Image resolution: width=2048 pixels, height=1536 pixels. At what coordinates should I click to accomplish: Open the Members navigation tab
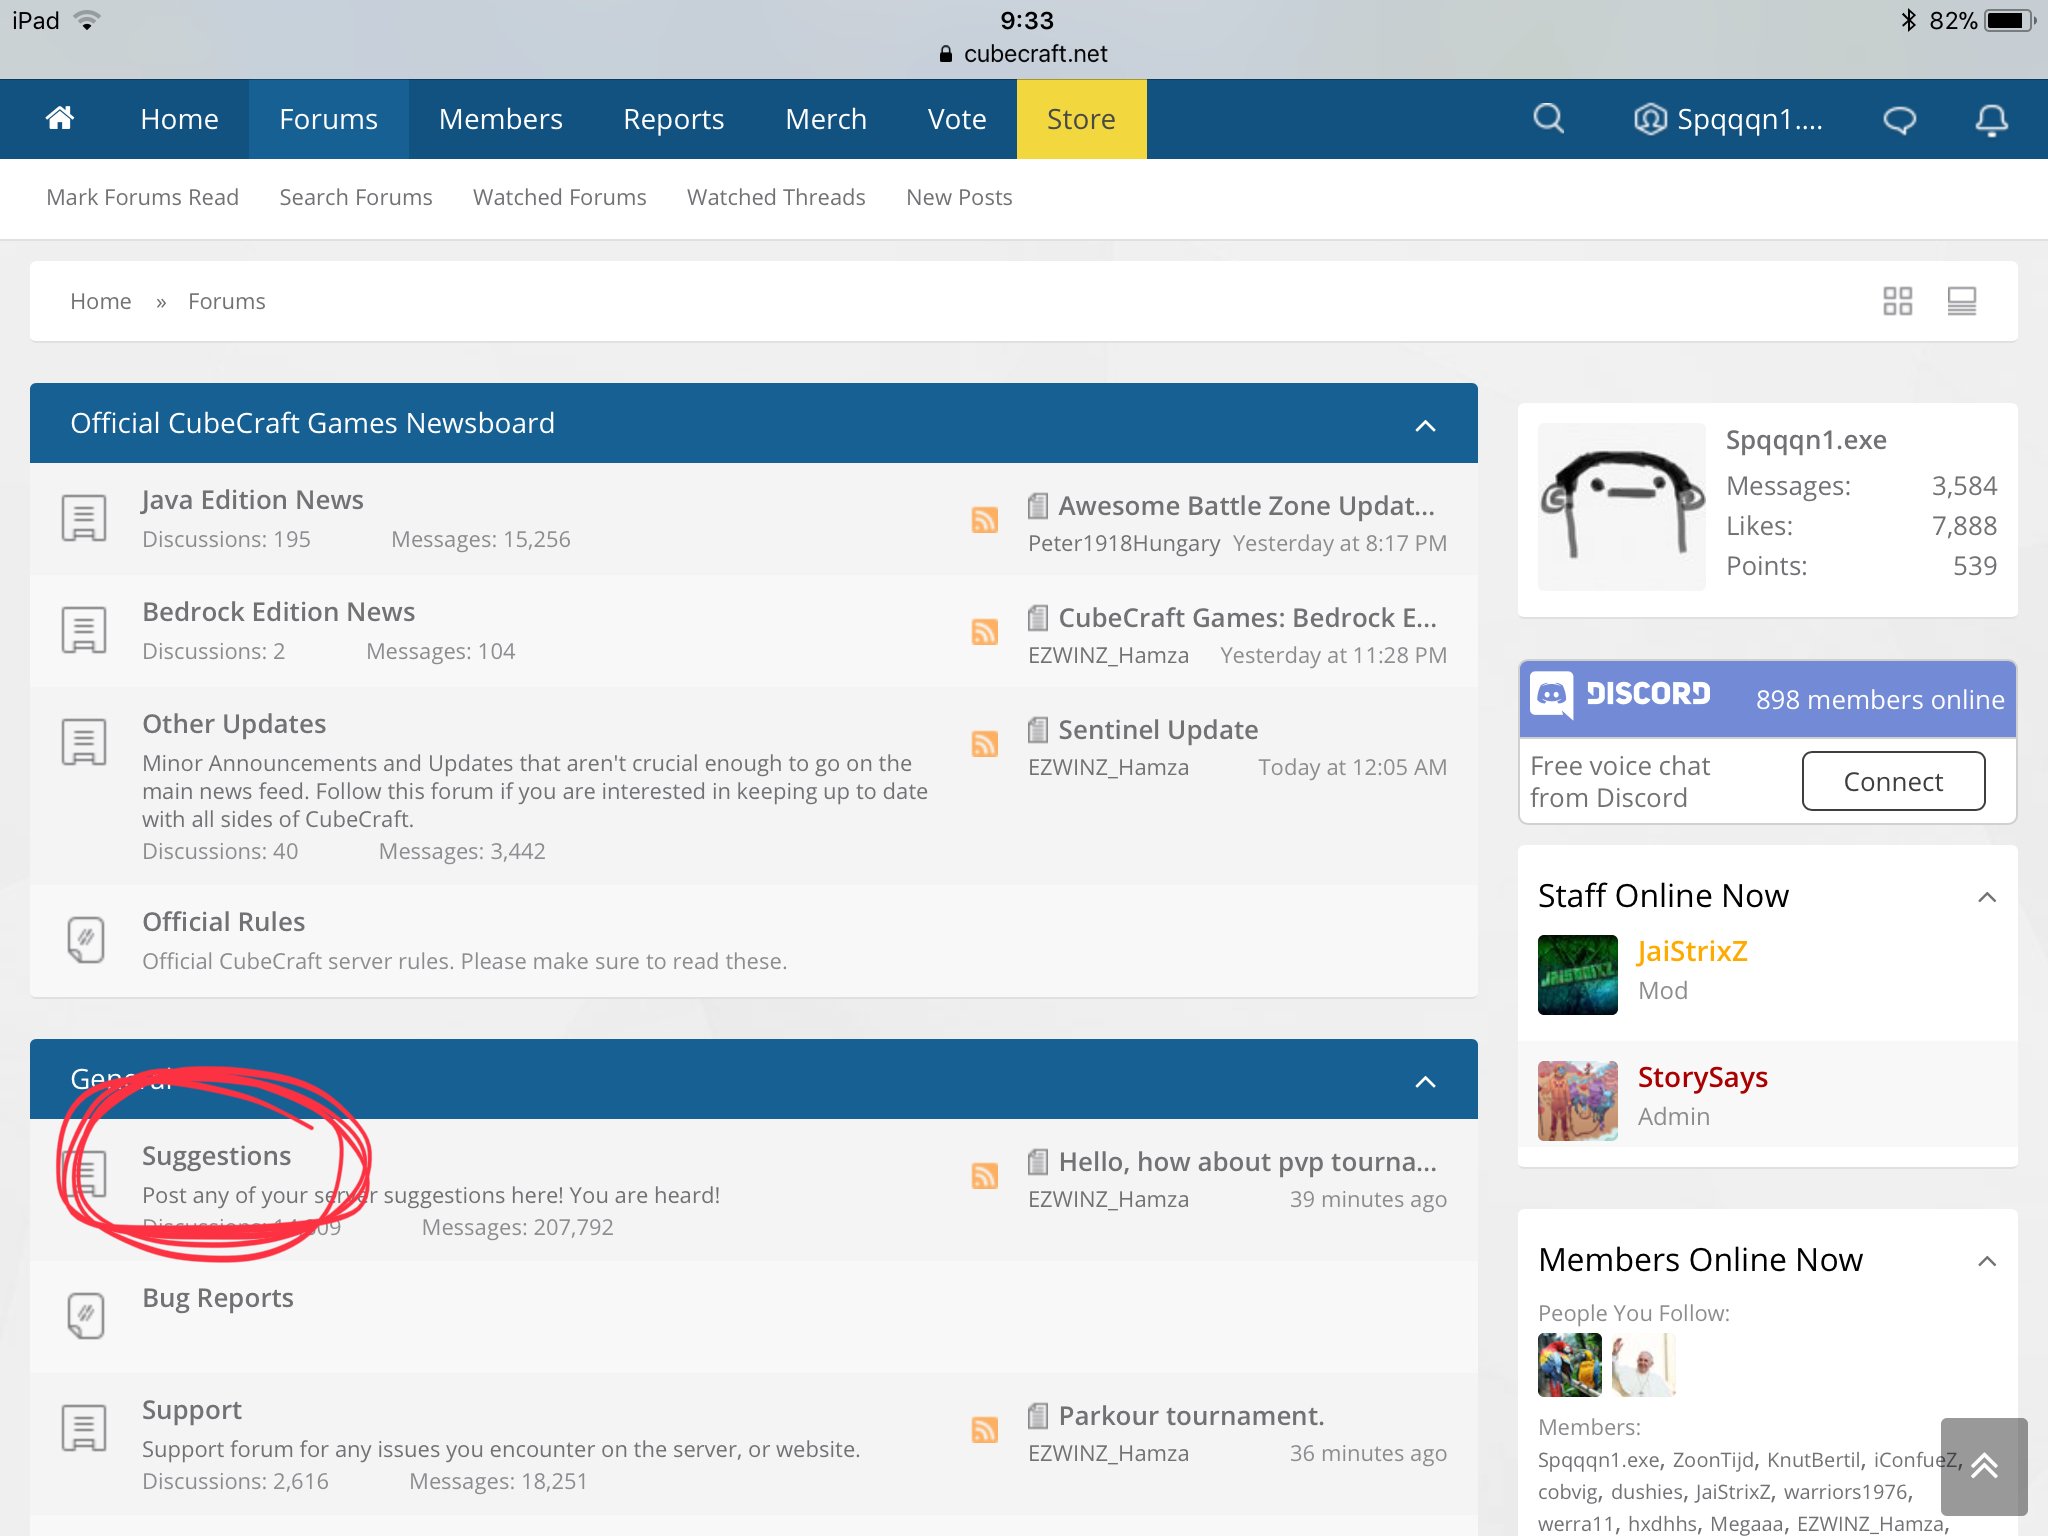pyautogui.click(x=500, y=119)
